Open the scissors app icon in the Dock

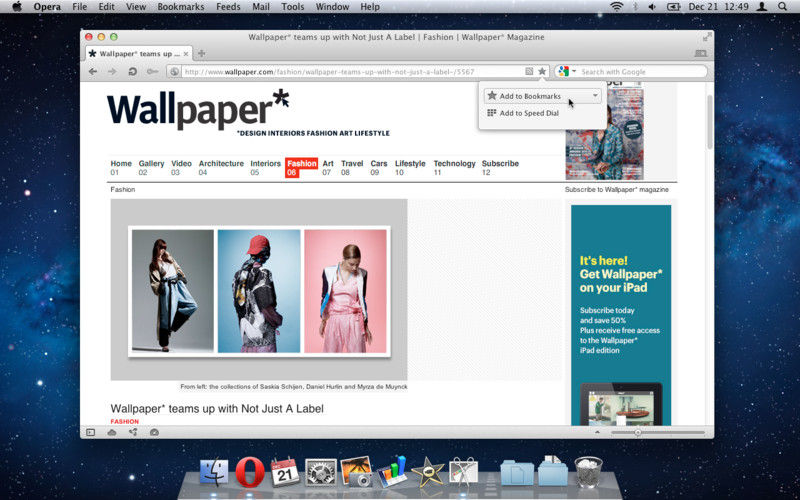coord(463,471)
